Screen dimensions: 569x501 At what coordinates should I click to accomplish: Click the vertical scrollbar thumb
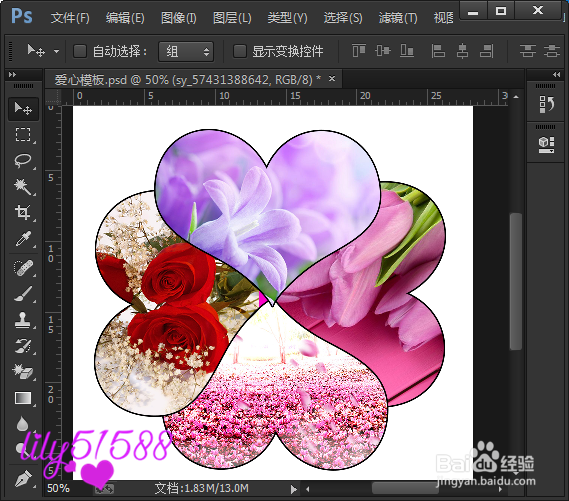tap(515, 281)
